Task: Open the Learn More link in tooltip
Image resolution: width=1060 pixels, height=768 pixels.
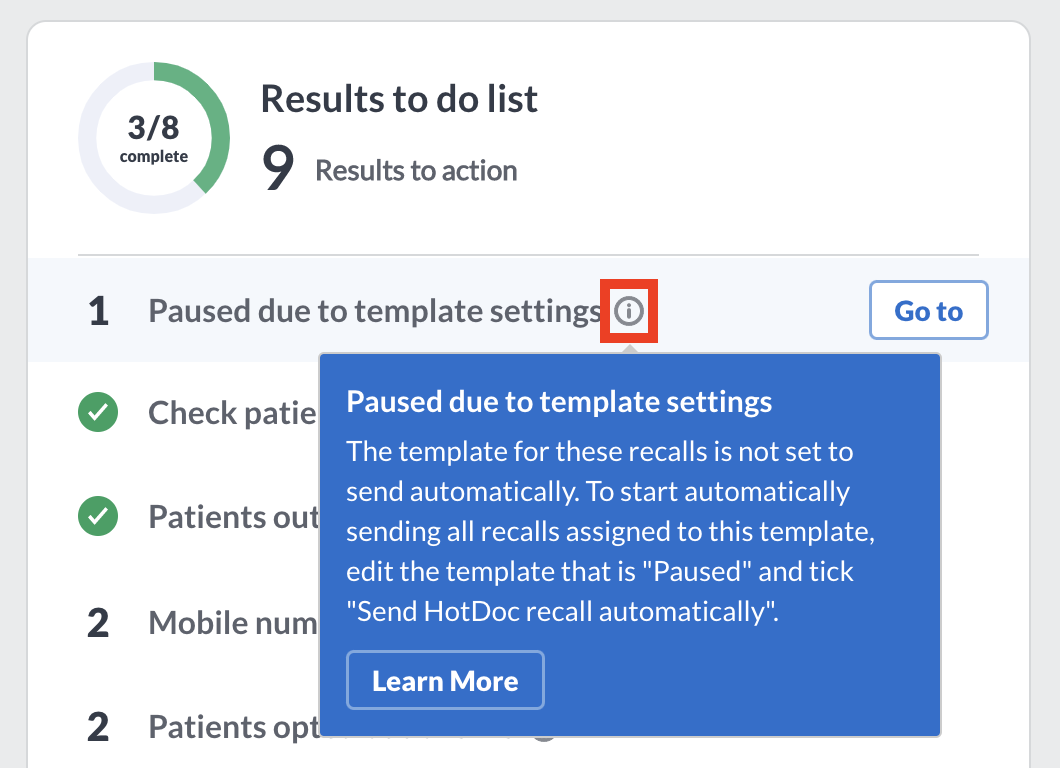Action: click(445, 680)
